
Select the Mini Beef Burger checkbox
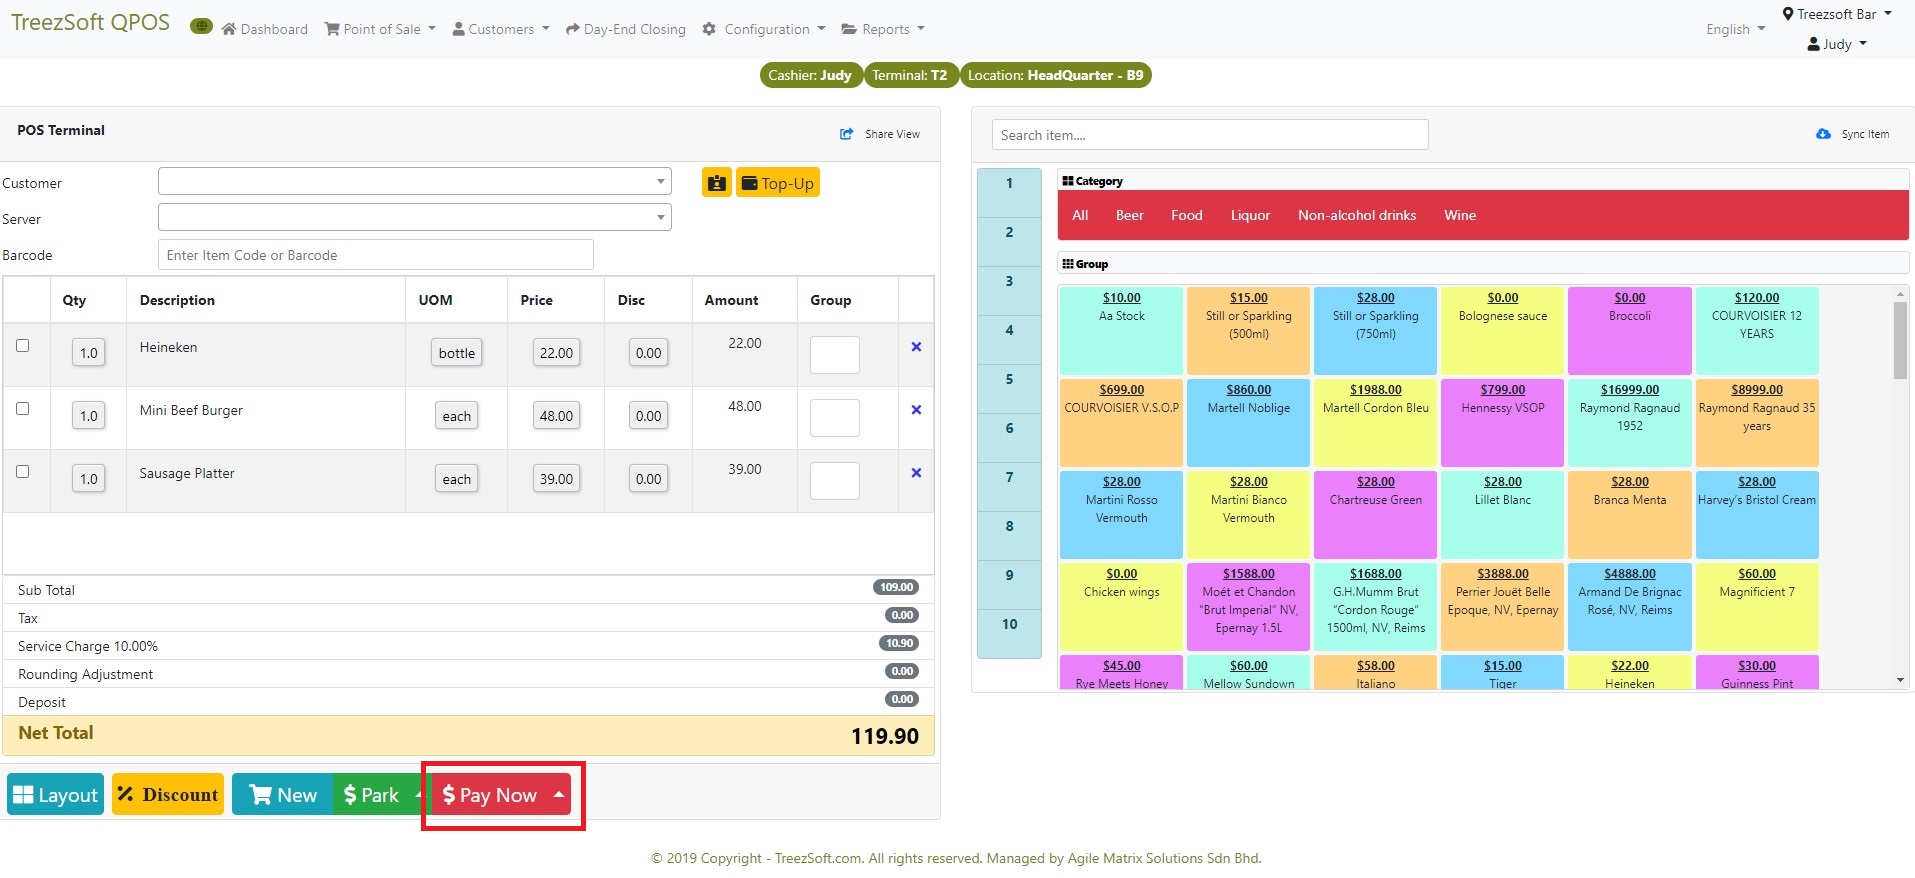[23, 409]
